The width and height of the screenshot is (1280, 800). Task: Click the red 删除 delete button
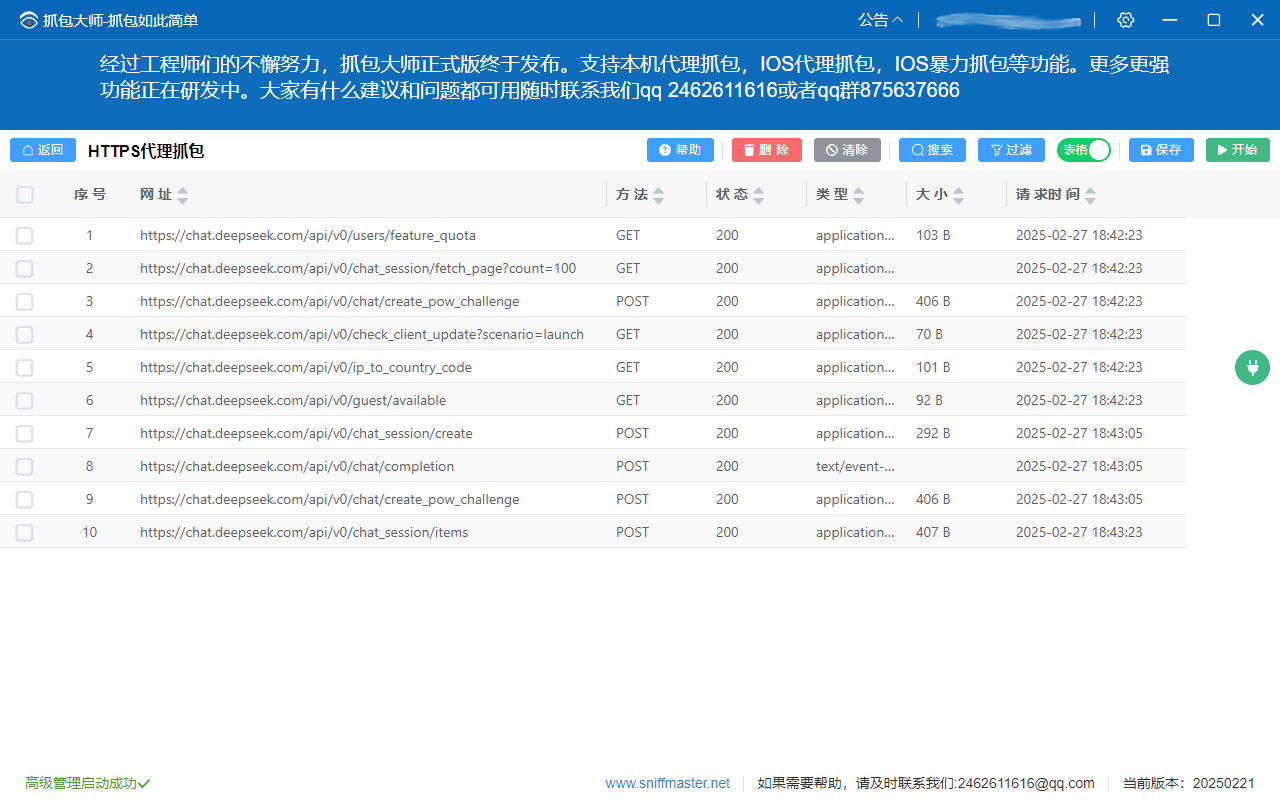pyautogui.click(x=767, y=150)
